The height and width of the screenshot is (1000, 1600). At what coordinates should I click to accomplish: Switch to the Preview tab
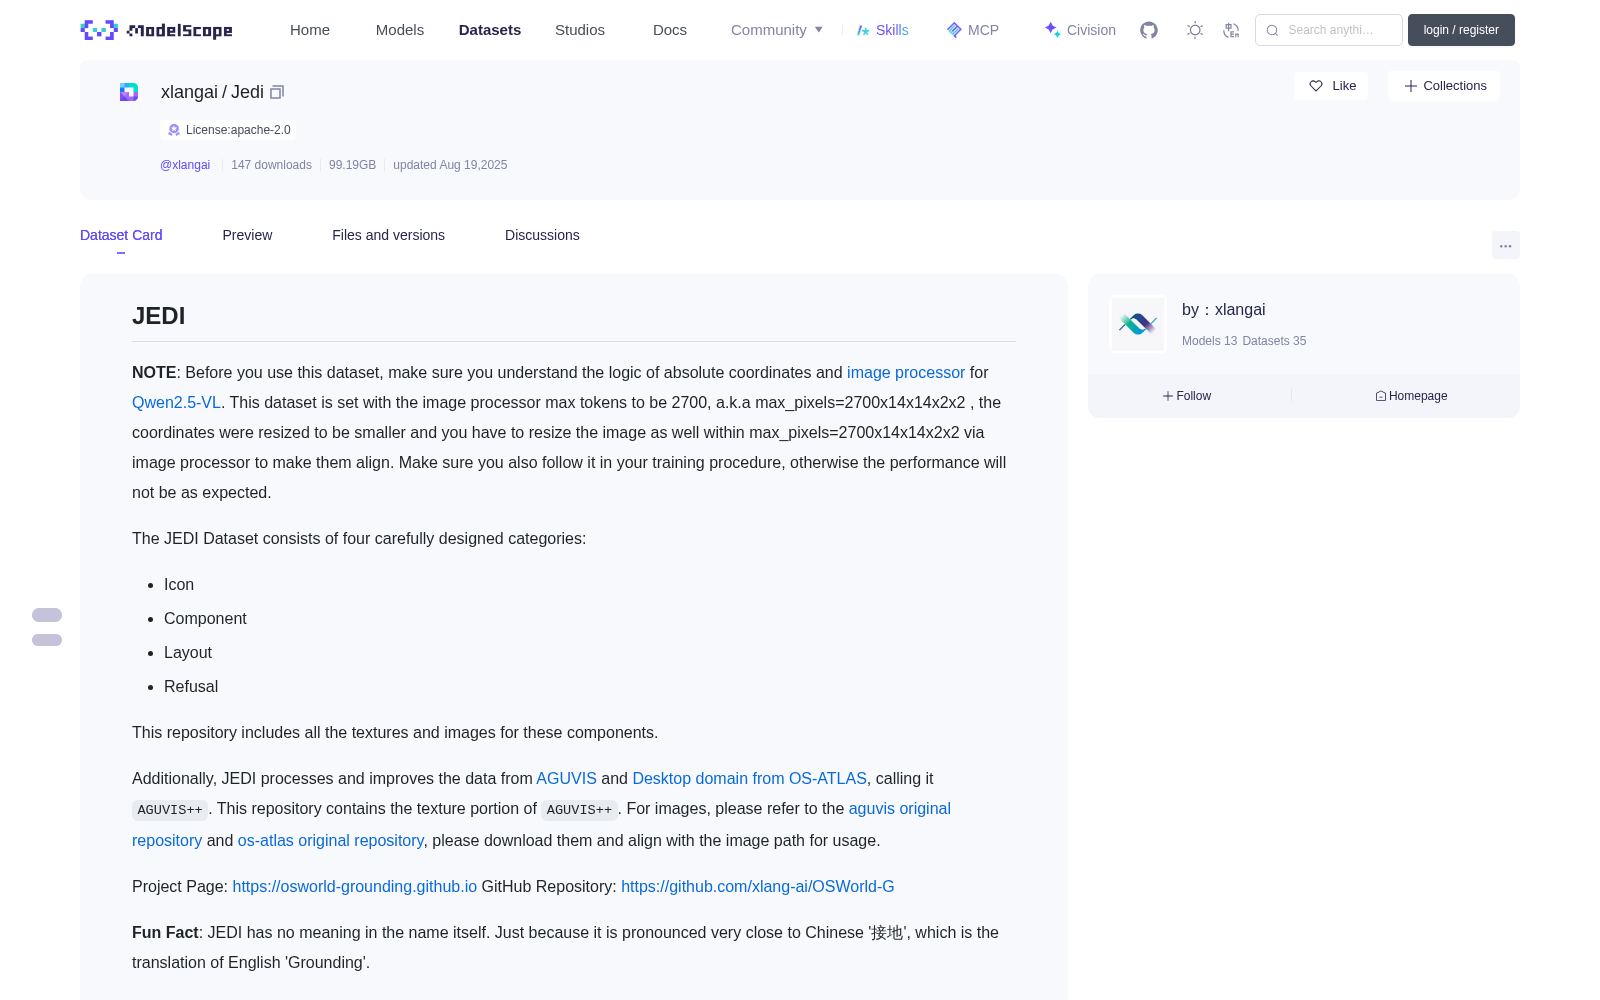[x=247, y=235]
